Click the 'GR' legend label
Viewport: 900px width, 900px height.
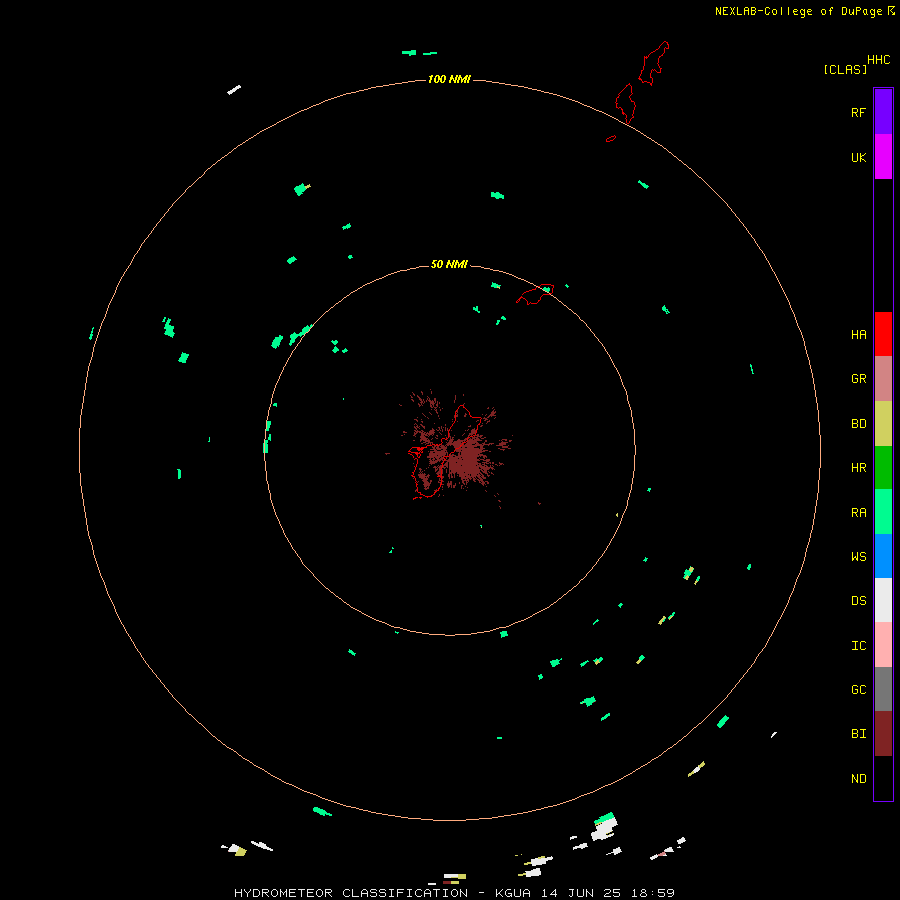coord(858,379)
